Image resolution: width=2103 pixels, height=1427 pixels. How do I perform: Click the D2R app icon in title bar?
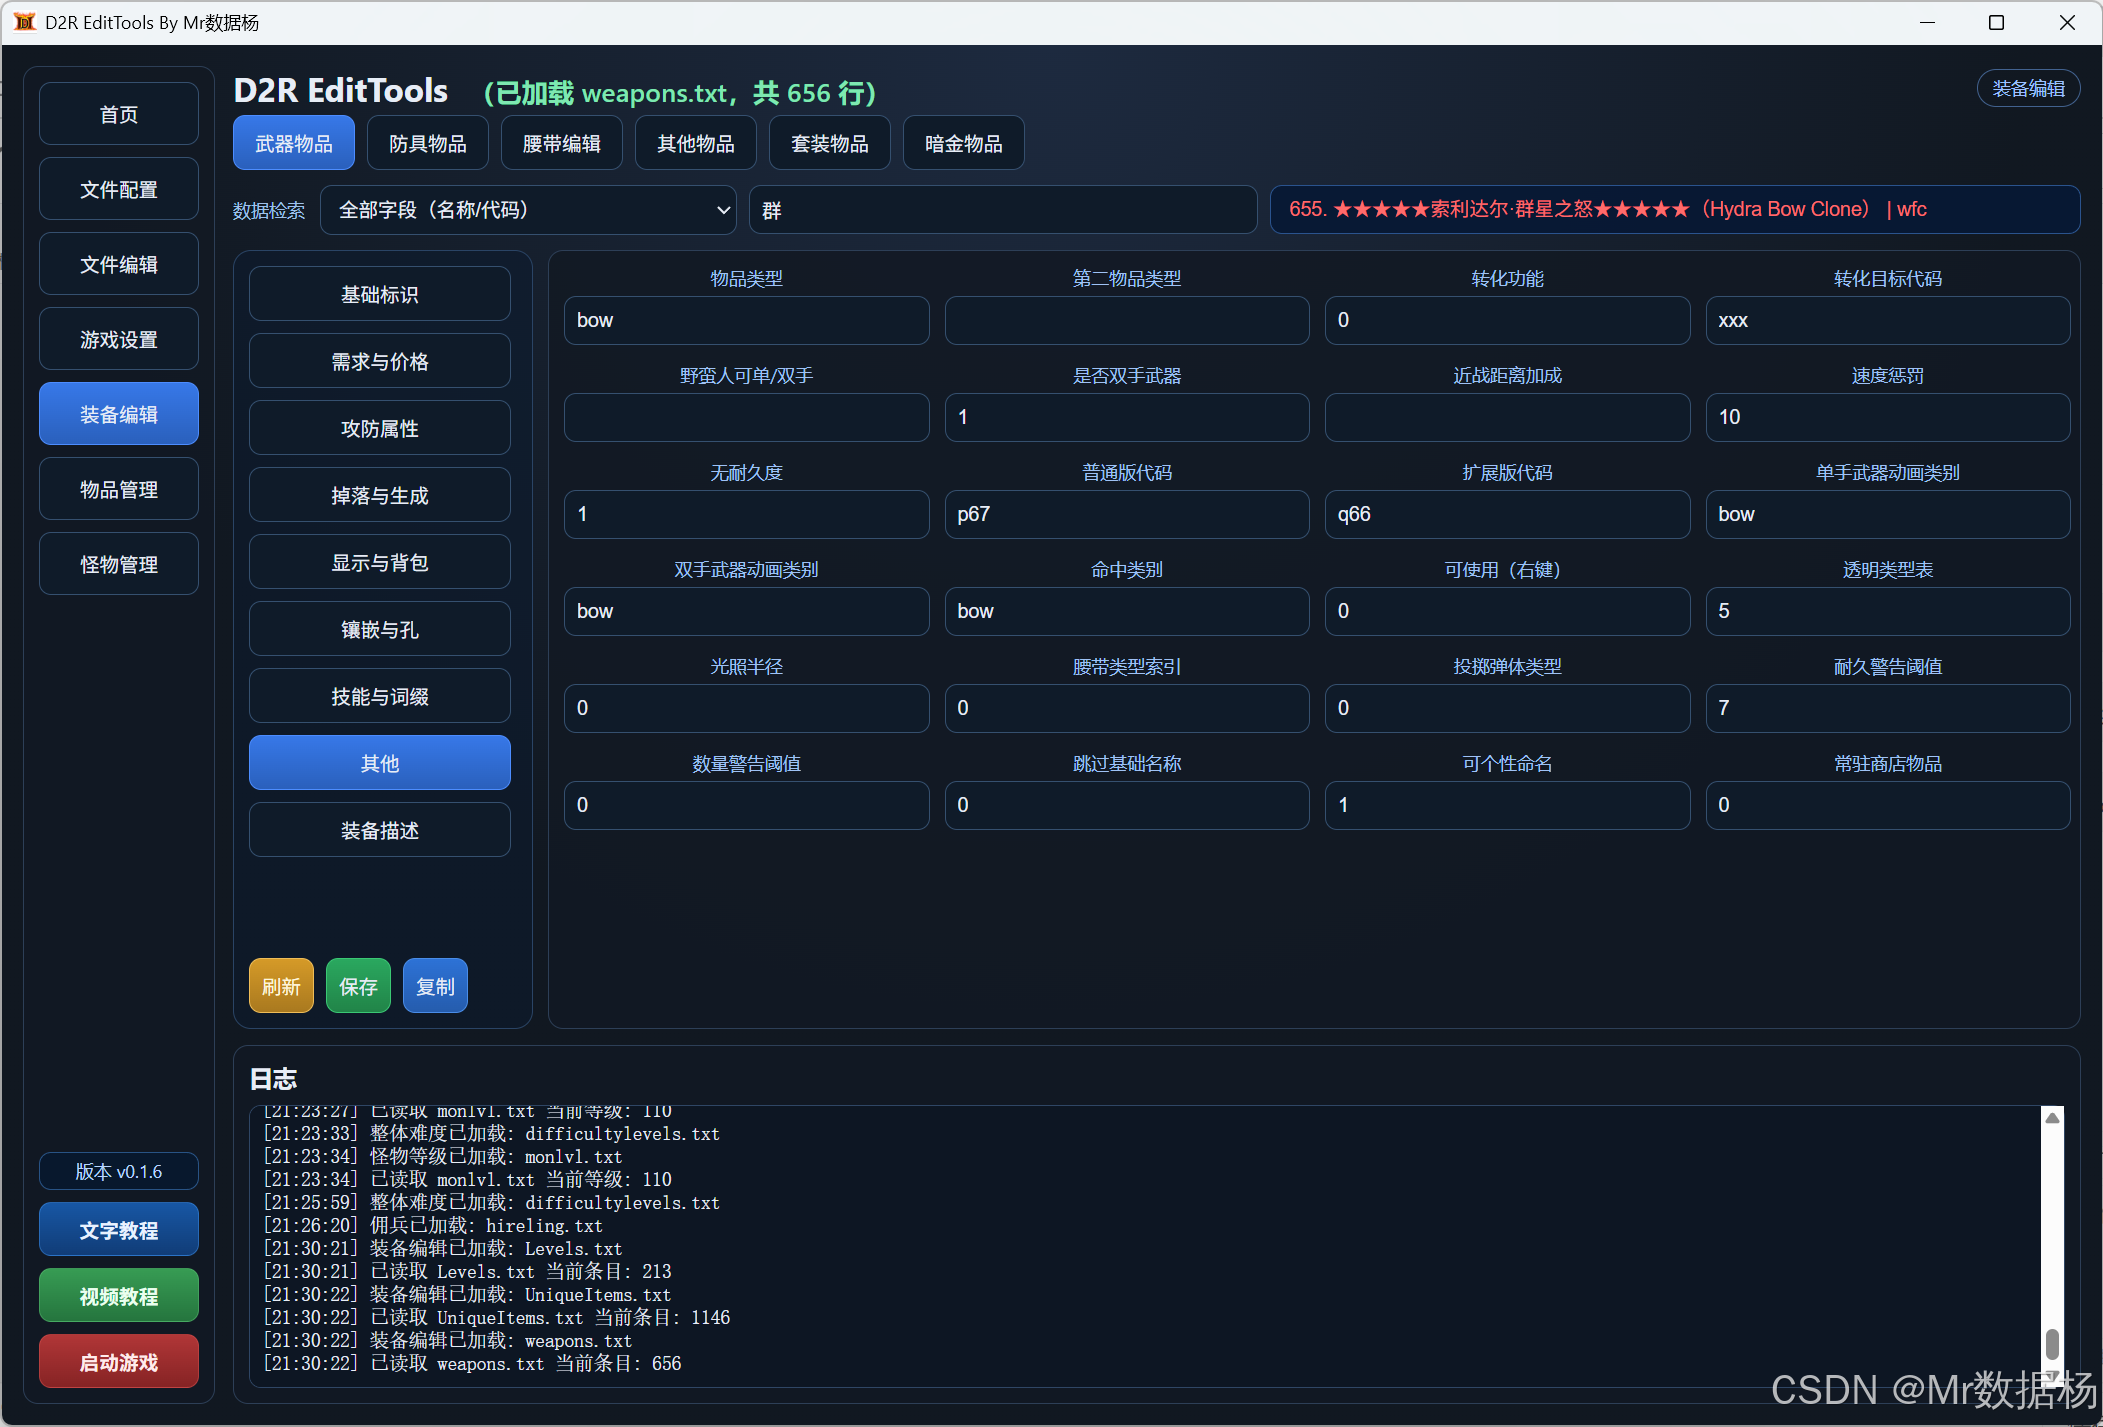(x=24, y=22)
